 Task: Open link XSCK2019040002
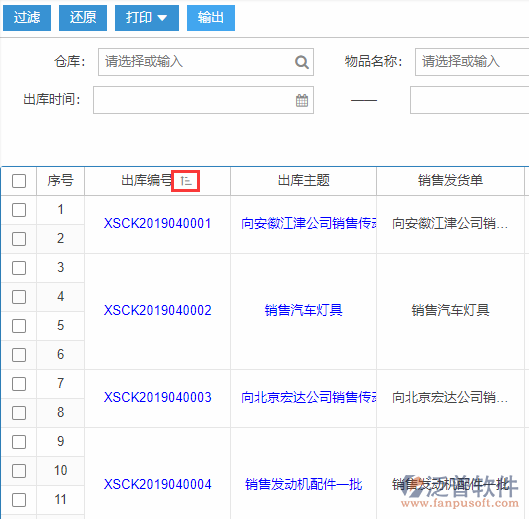click(158, 310)
